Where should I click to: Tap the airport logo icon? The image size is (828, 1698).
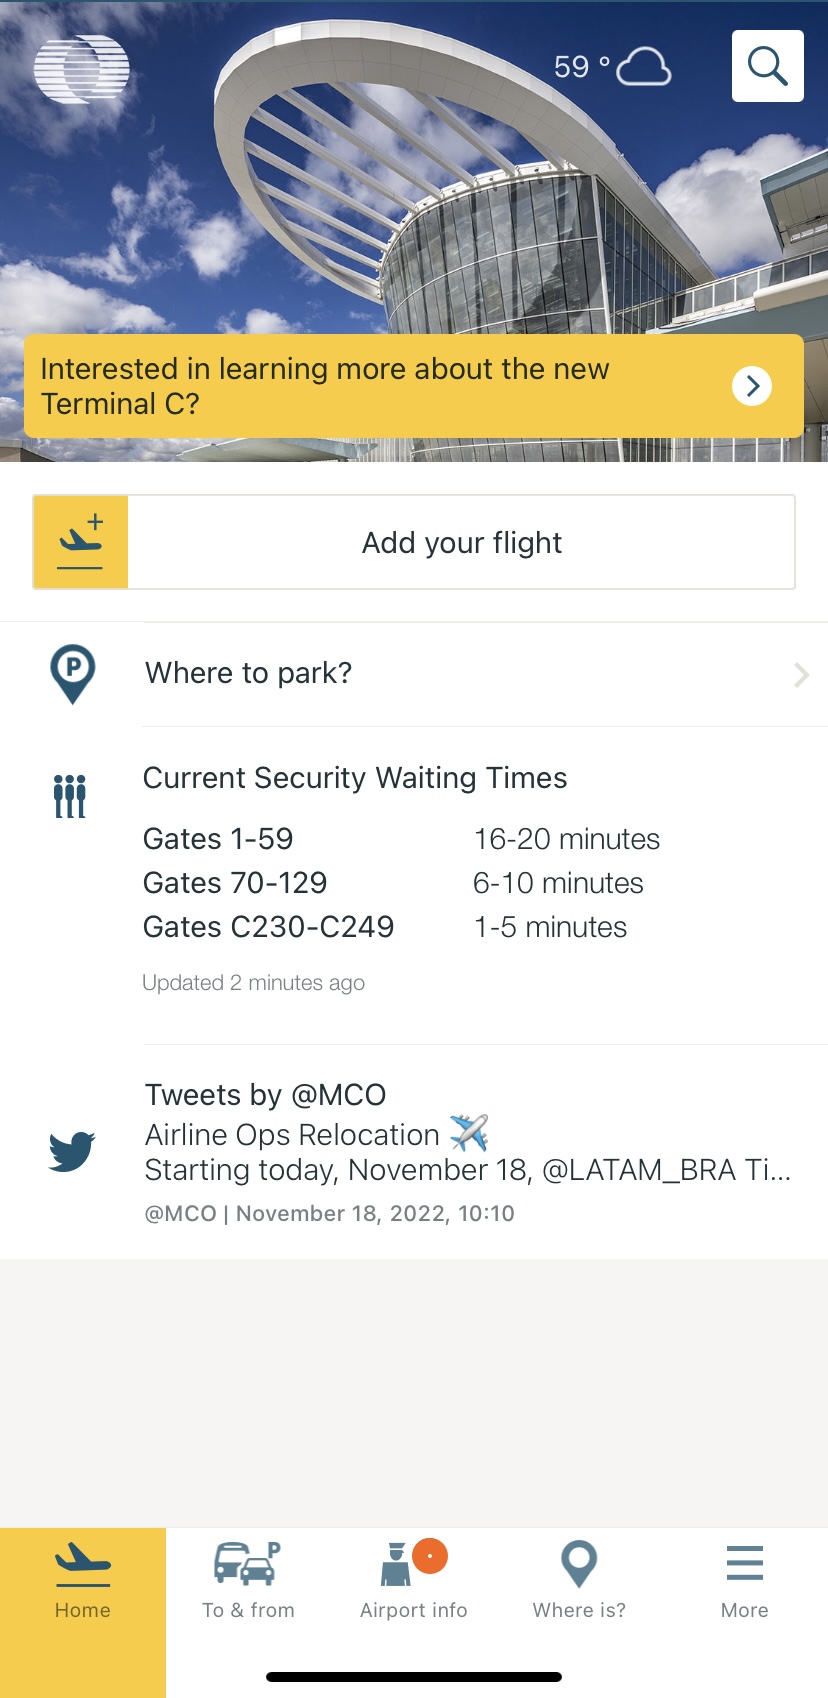tap(81, 69)
